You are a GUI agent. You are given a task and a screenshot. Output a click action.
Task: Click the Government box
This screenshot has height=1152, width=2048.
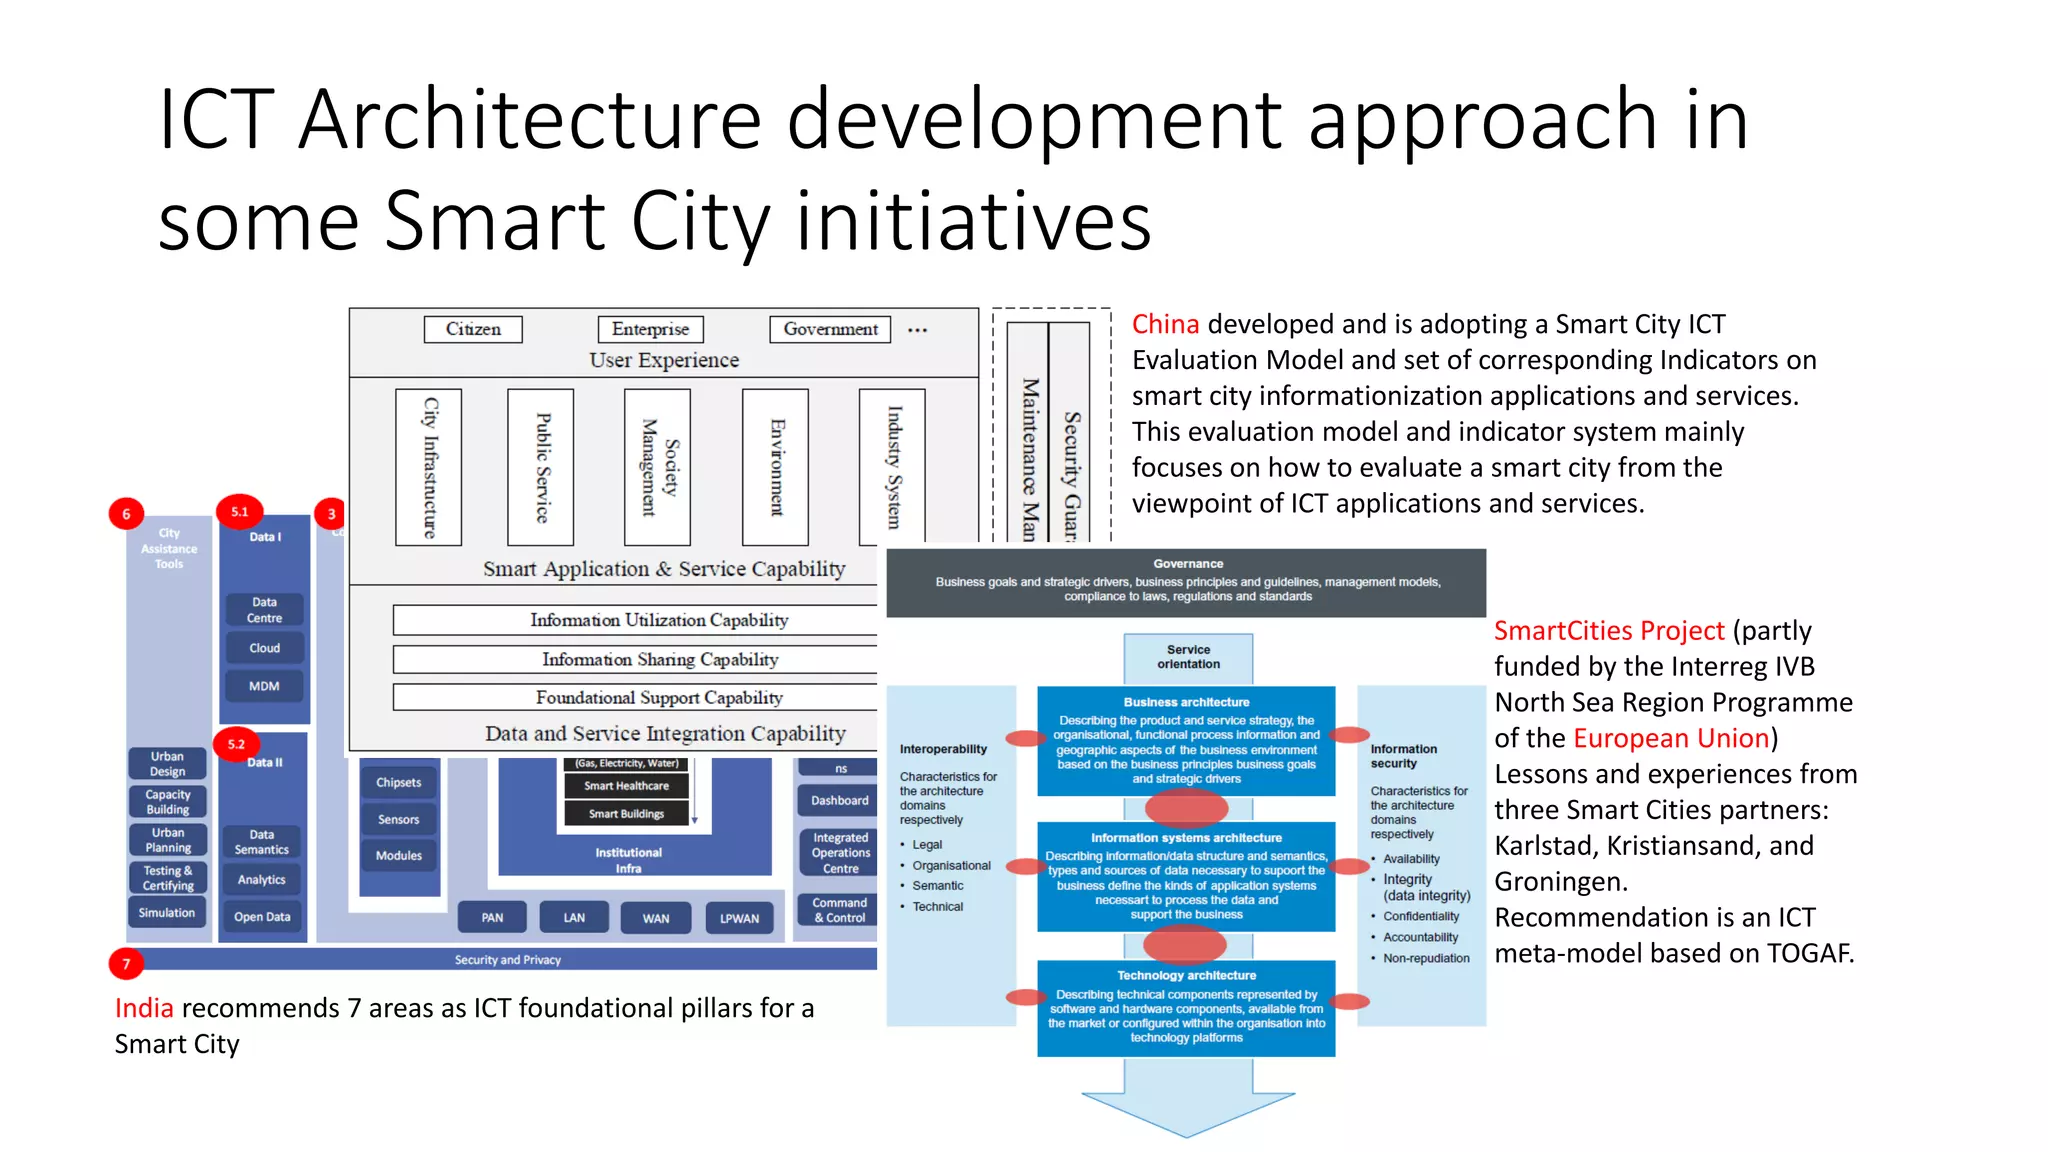coord(830,329)
